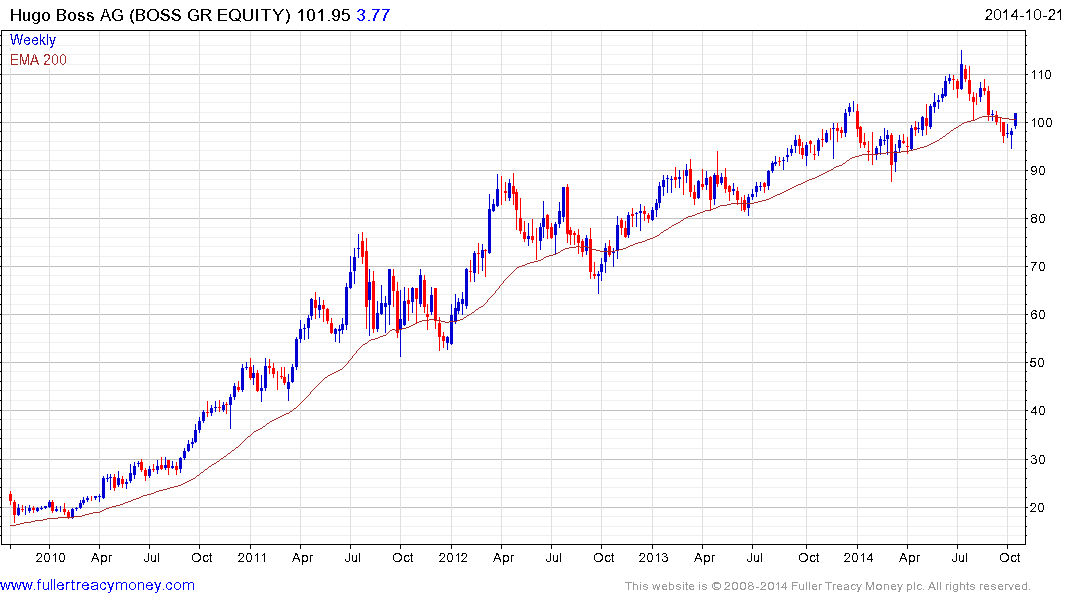Screen dimensions: 1075x600
Task: Click the 2014-10-21 date label
Action: click(1023, 14)
